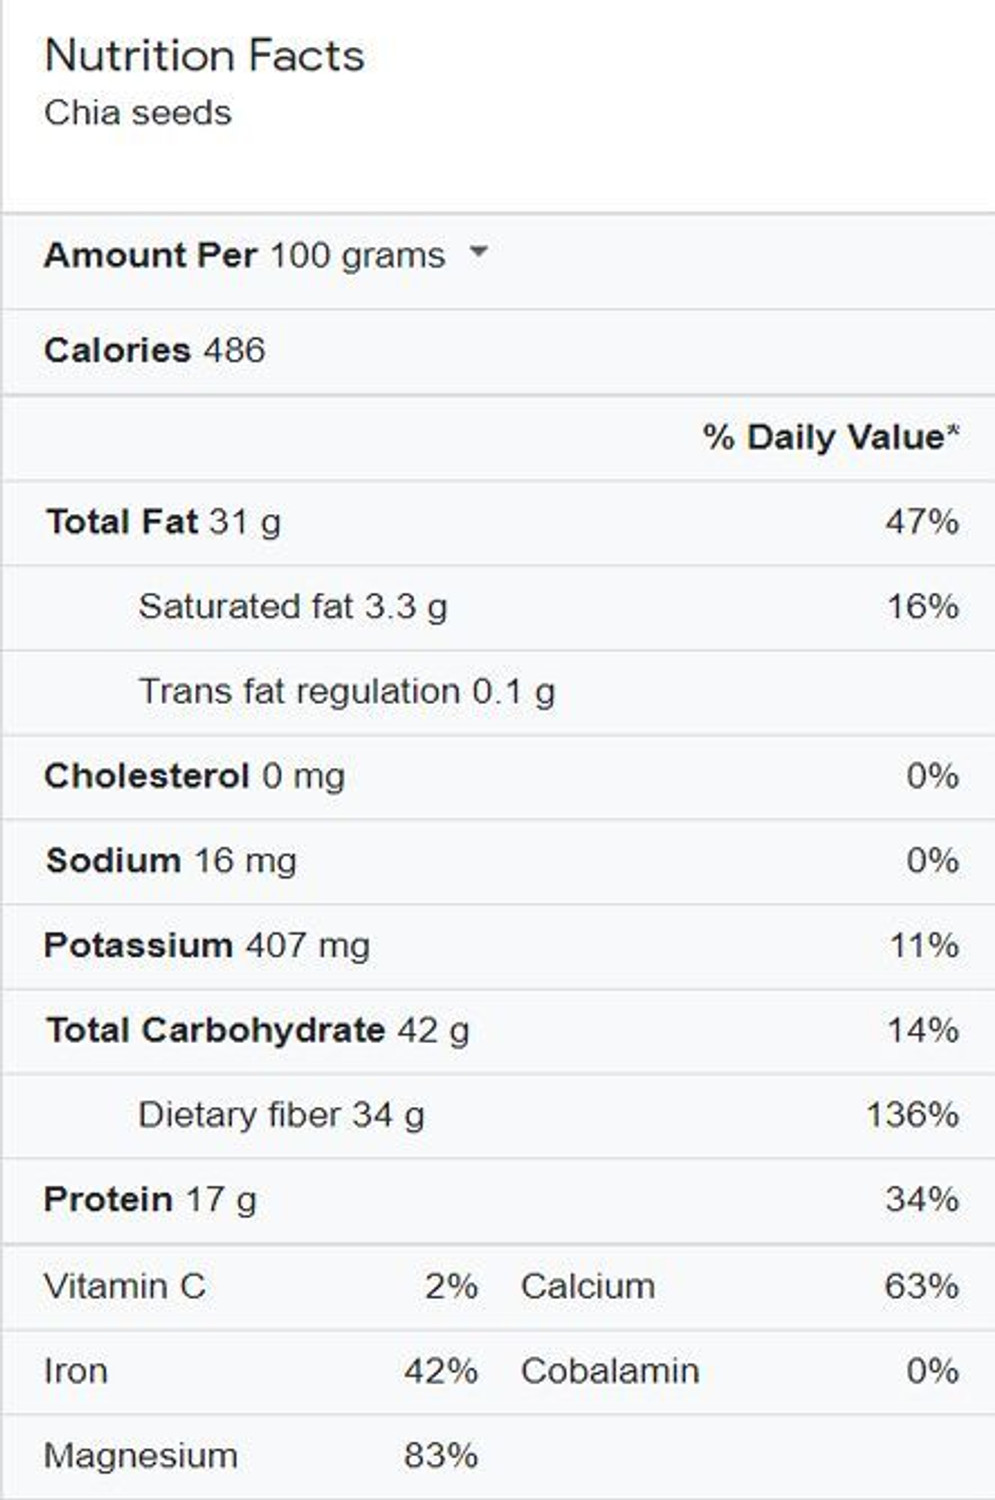The image size is (995, 1500).
Task: Click the "Protein" nutrient label
Action: (108, 1199)
